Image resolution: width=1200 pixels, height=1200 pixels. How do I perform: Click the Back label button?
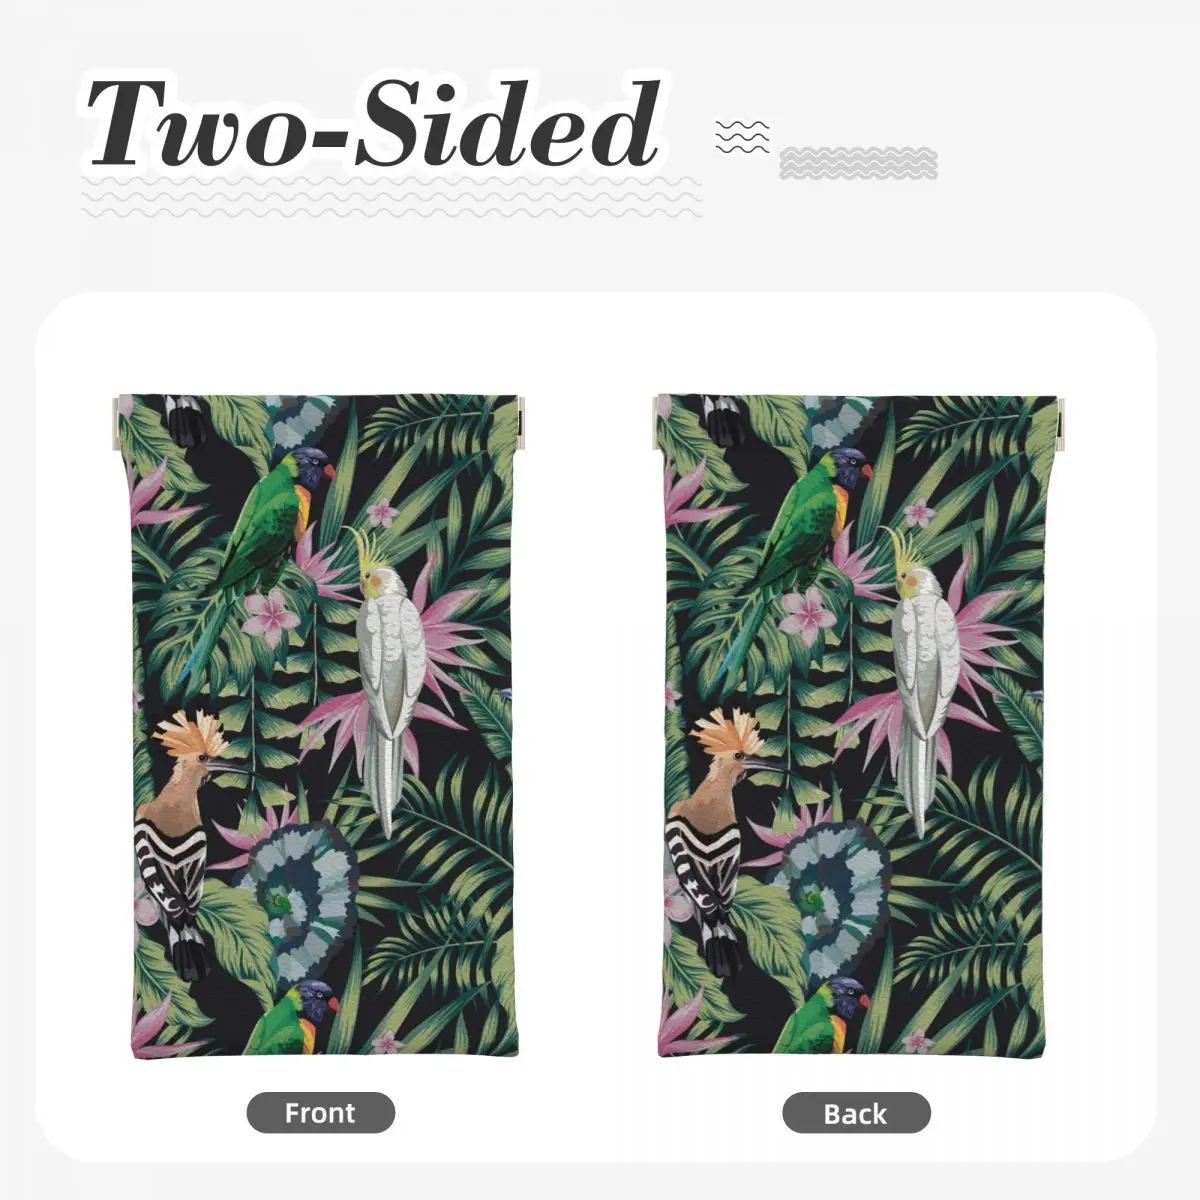click(x=856, y=1085)
